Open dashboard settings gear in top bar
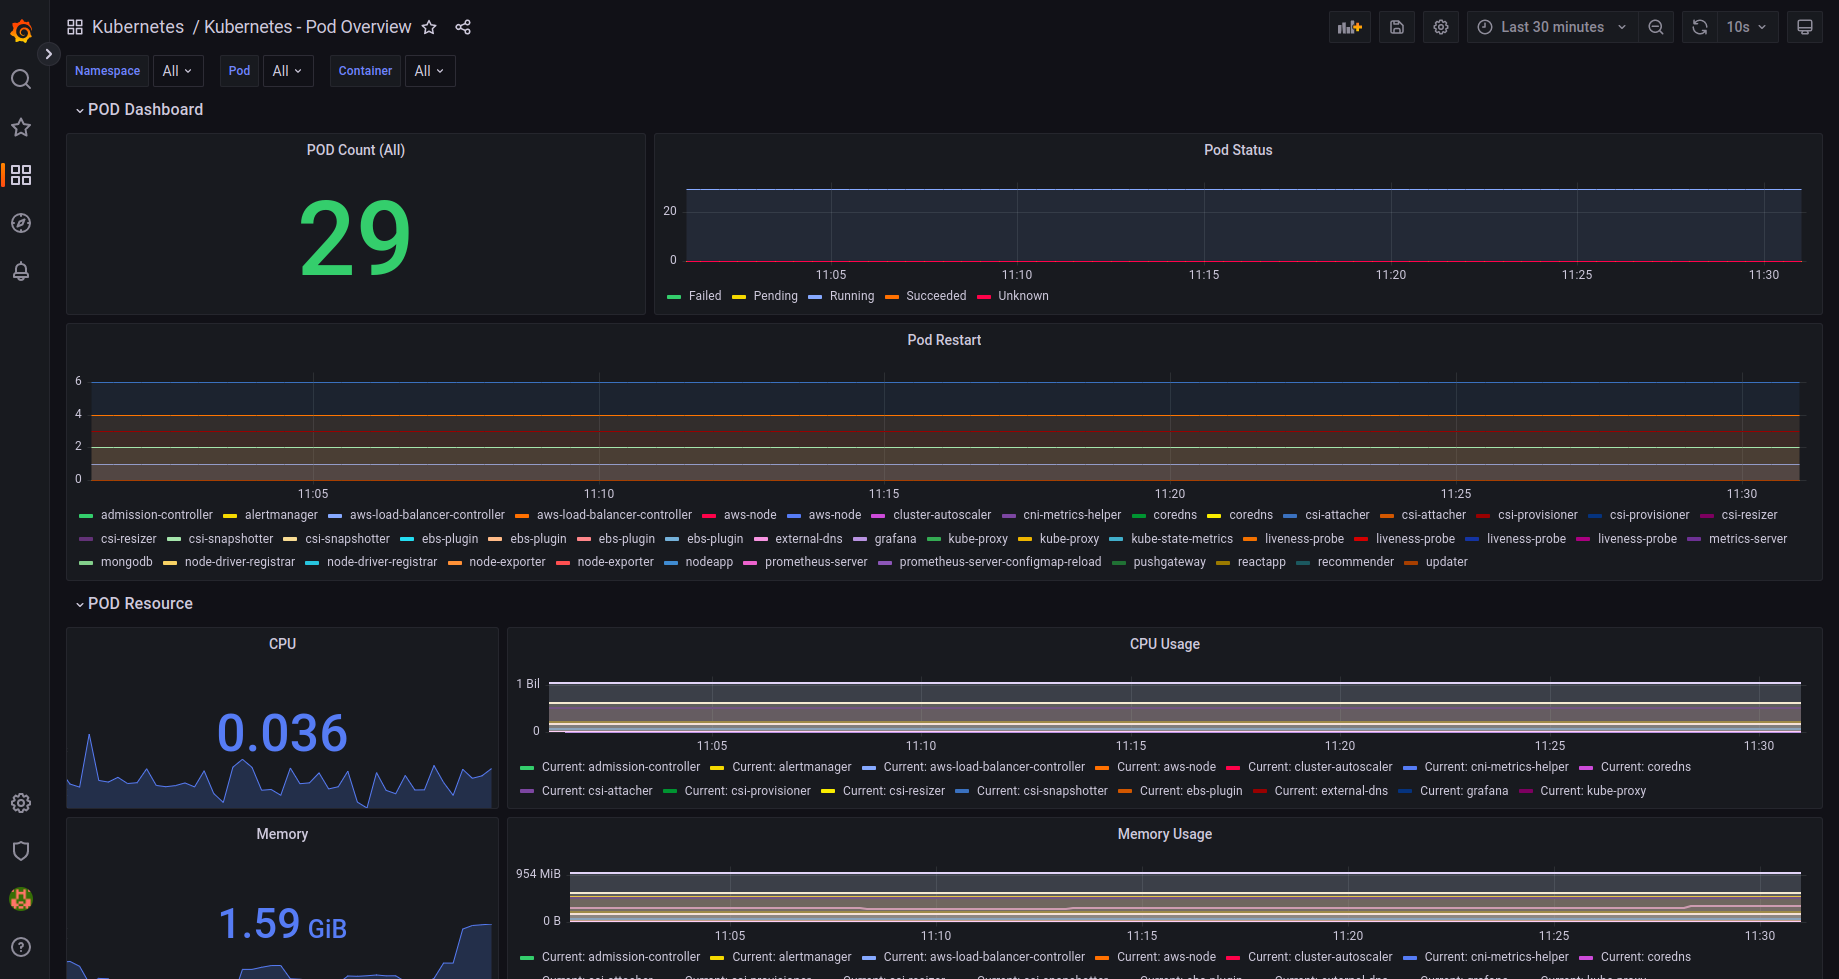Image resolution: width=1839 pixels, height=979 pixels. click(x=1441, y=27)
